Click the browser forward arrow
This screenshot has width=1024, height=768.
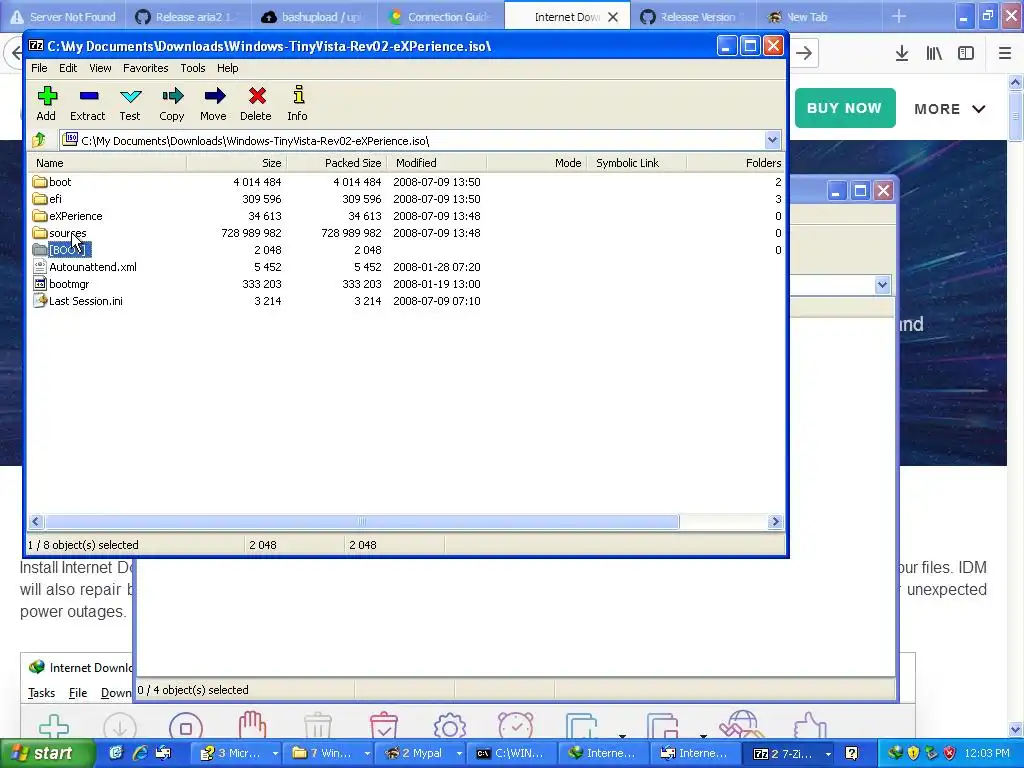tap(804, 54)
